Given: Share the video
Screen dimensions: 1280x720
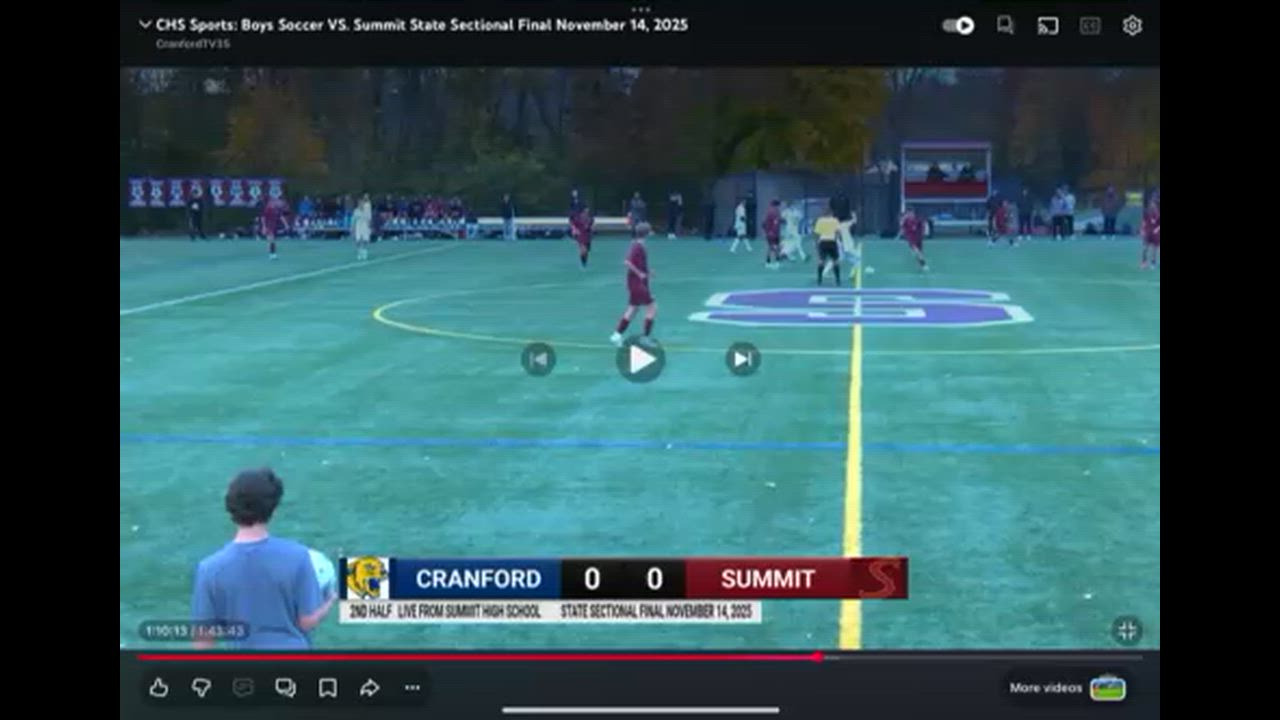Looking at the screenshot, I should (x=369, y=687).
